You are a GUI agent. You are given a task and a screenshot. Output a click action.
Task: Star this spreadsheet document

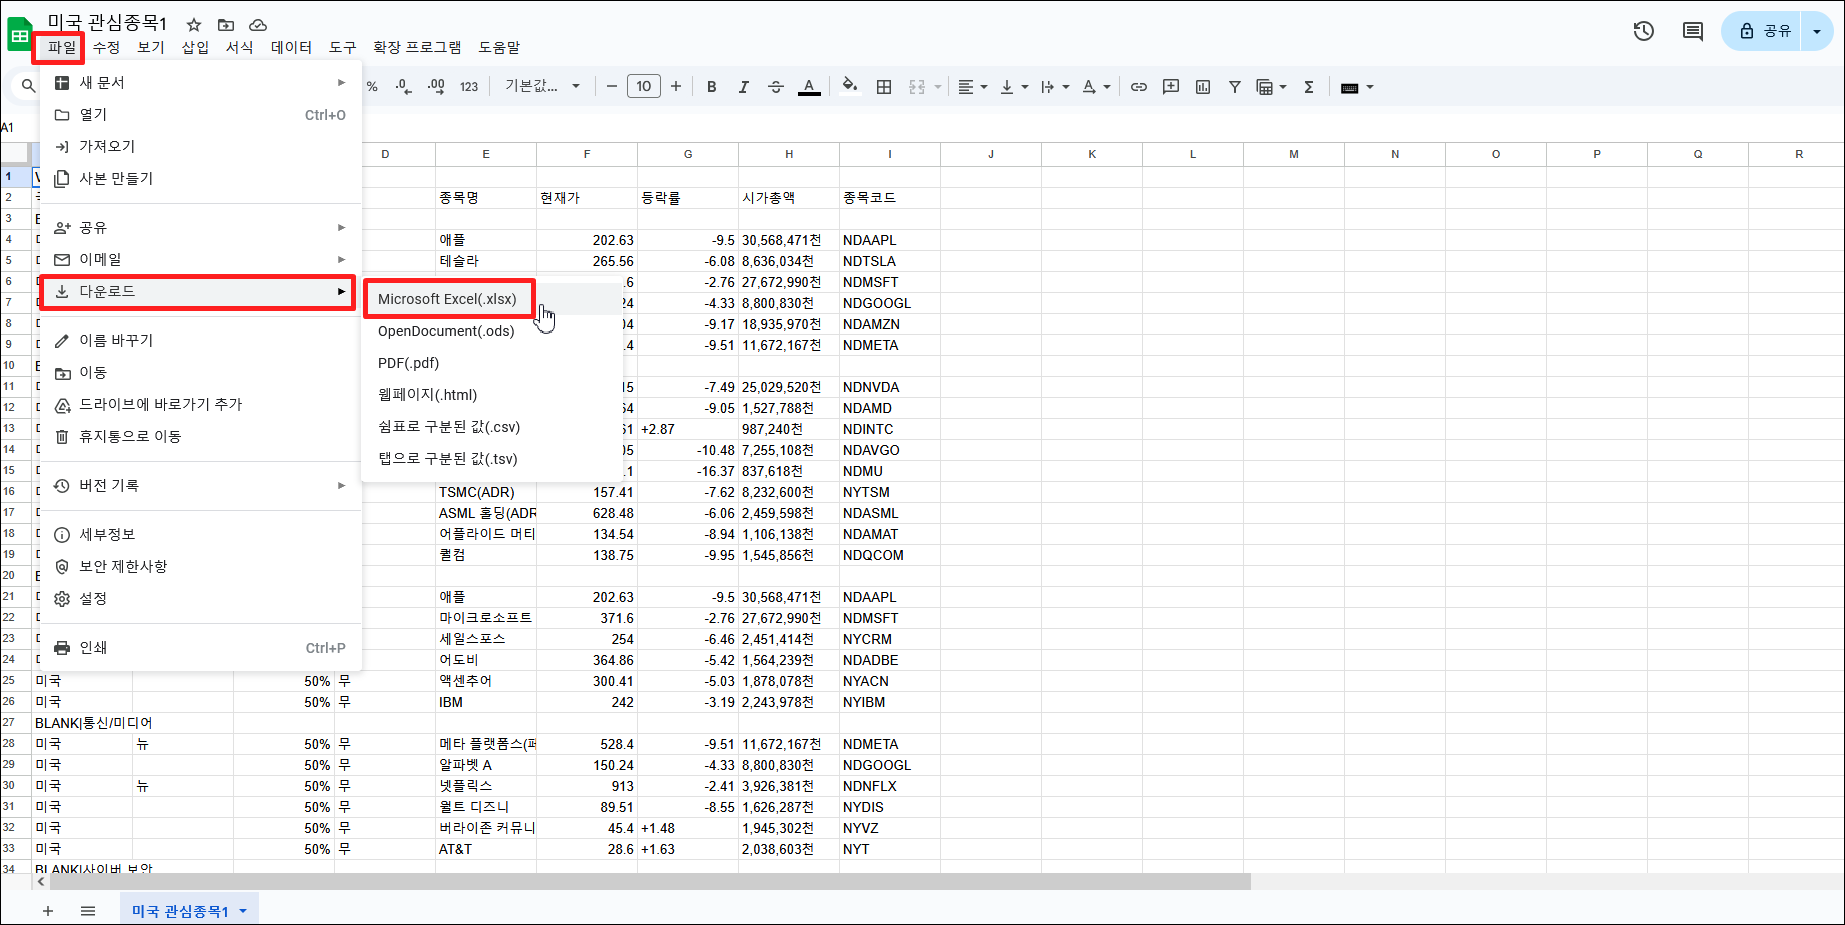pyautogui.click(x=194, y=24)
